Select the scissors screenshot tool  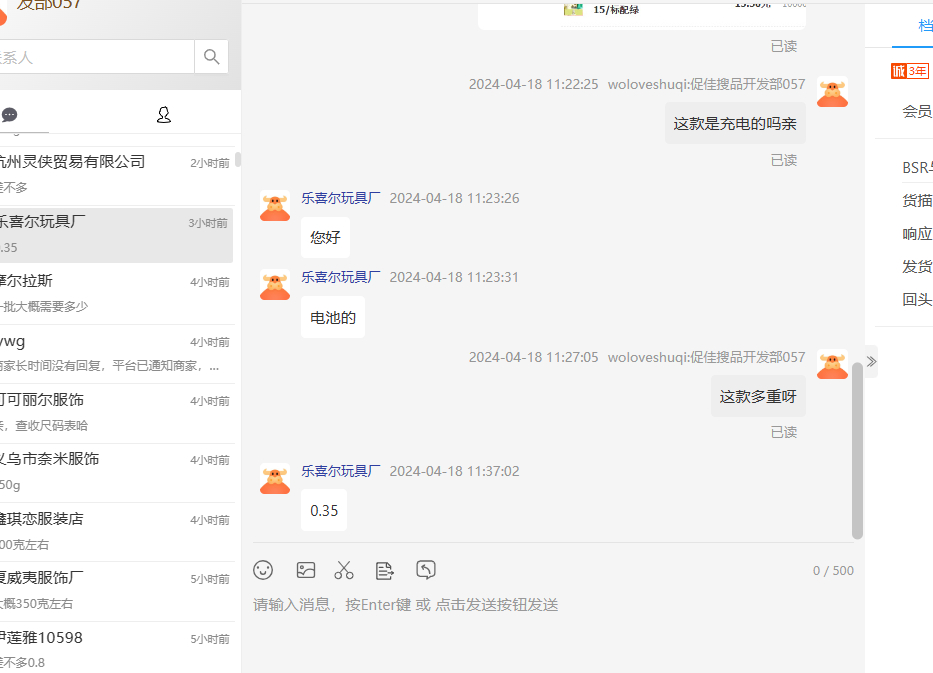coord(344,570)
